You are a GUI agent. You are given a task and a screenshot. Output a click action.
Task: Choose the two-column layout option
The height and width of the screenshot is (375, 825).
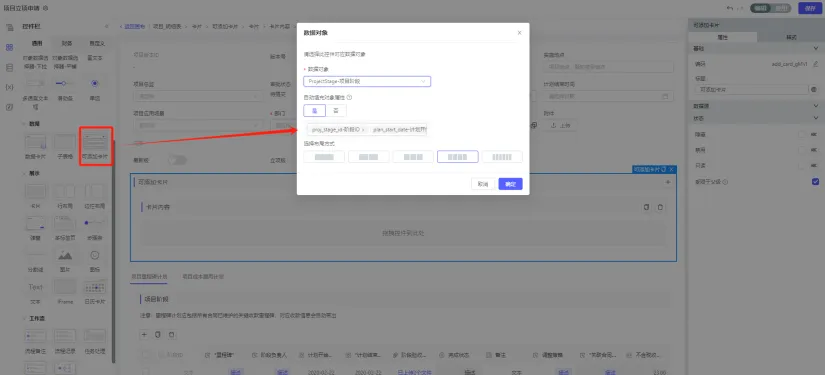pos(369,157)
